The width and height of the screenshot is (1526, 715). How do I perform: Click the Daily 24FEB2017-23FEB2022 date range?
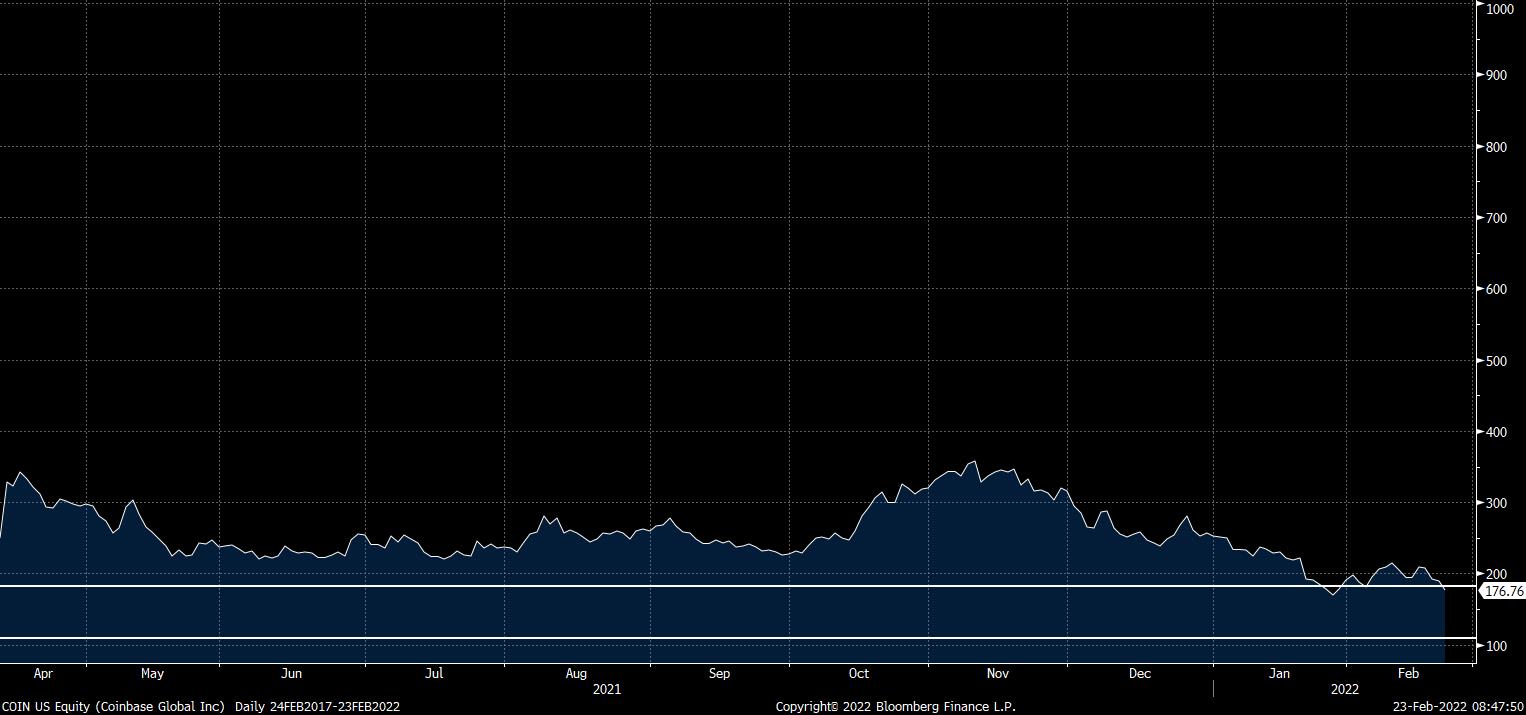[x=317, y=706]
